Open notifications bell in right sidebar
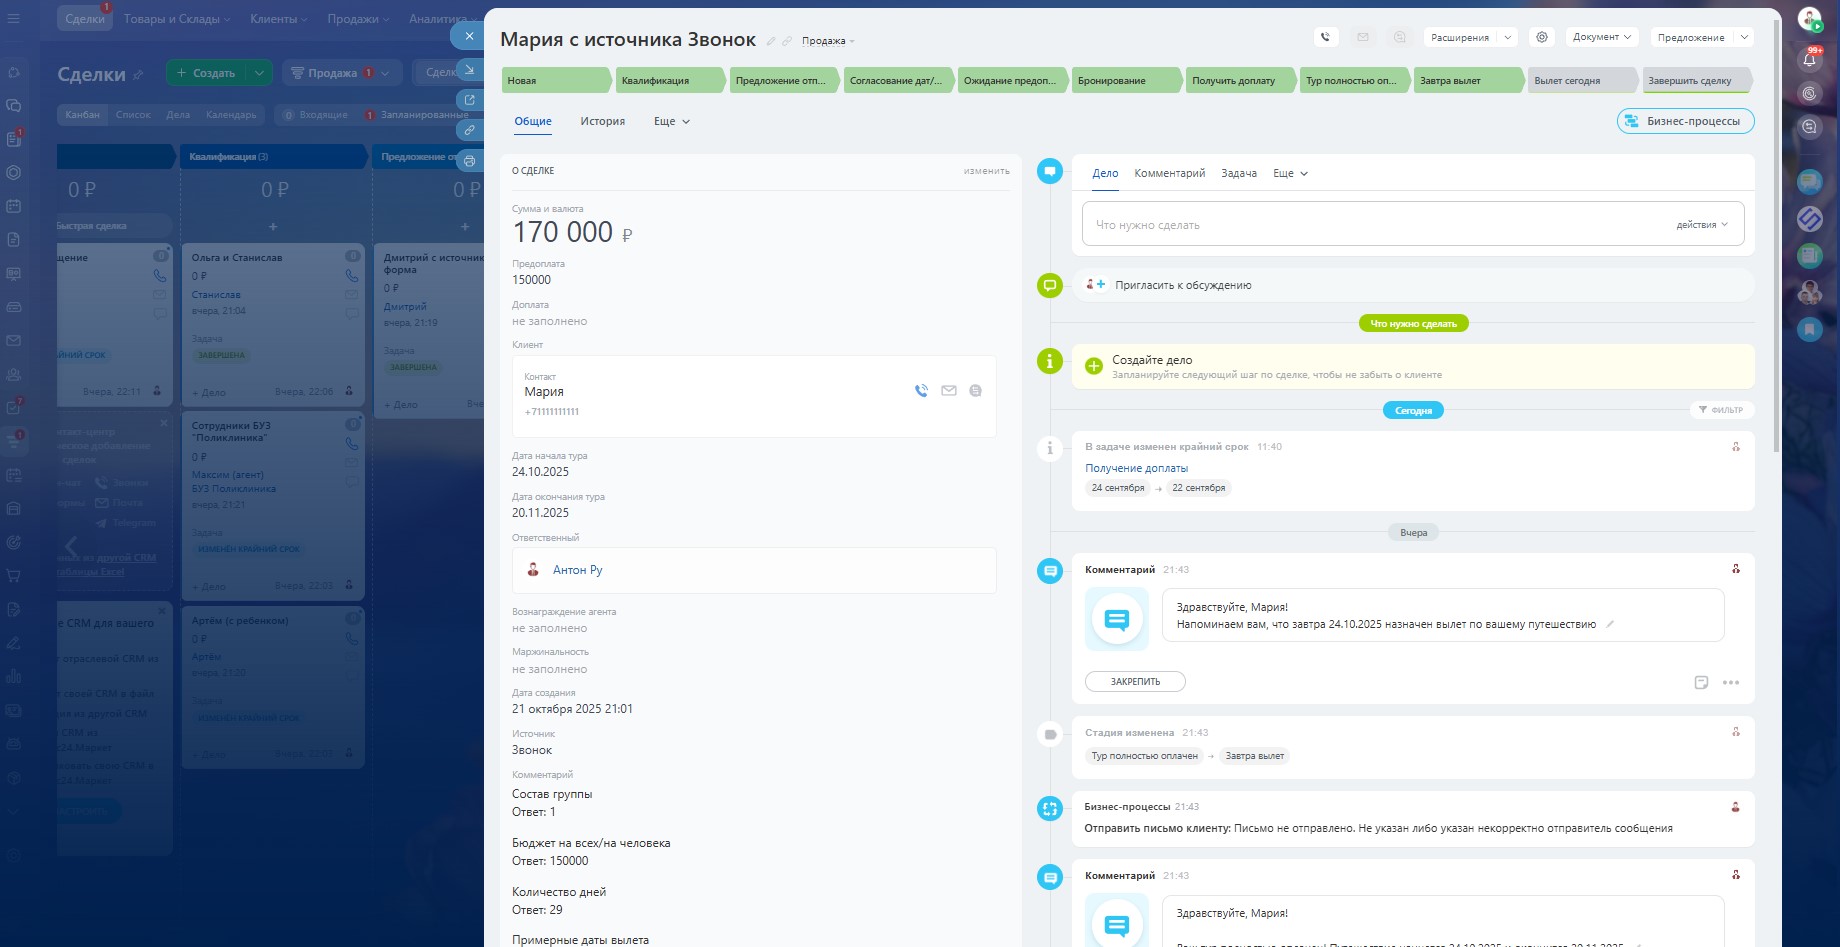 click(x=1809, y=59)
